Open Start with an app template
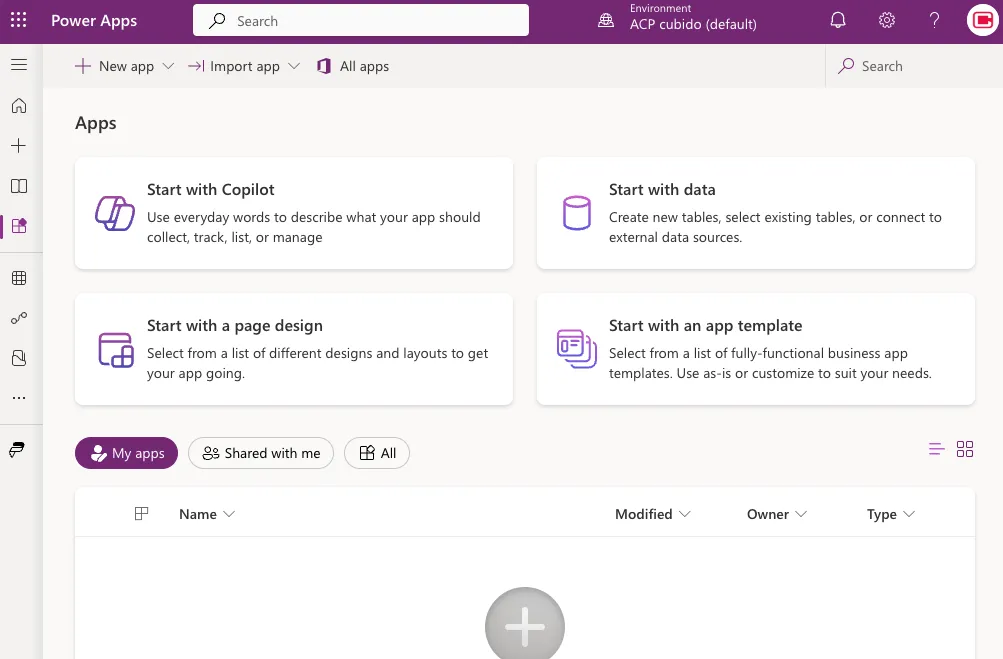 click(755, 349)
